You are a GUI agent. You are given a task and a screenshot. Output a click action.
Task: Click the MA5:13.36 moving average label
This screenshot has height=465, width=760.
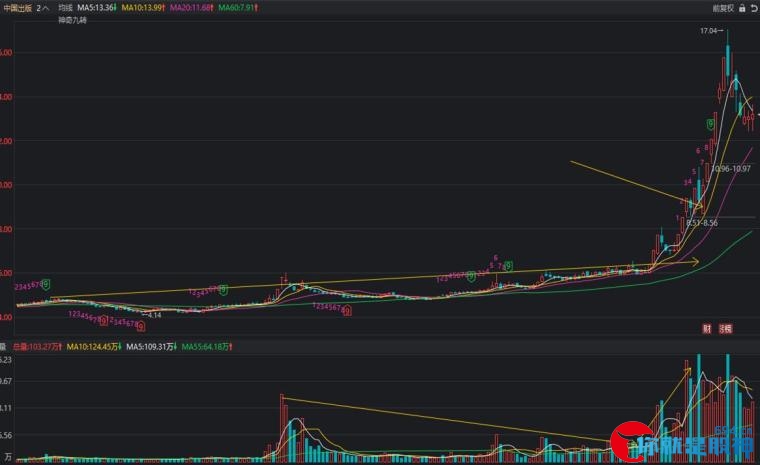96,8
